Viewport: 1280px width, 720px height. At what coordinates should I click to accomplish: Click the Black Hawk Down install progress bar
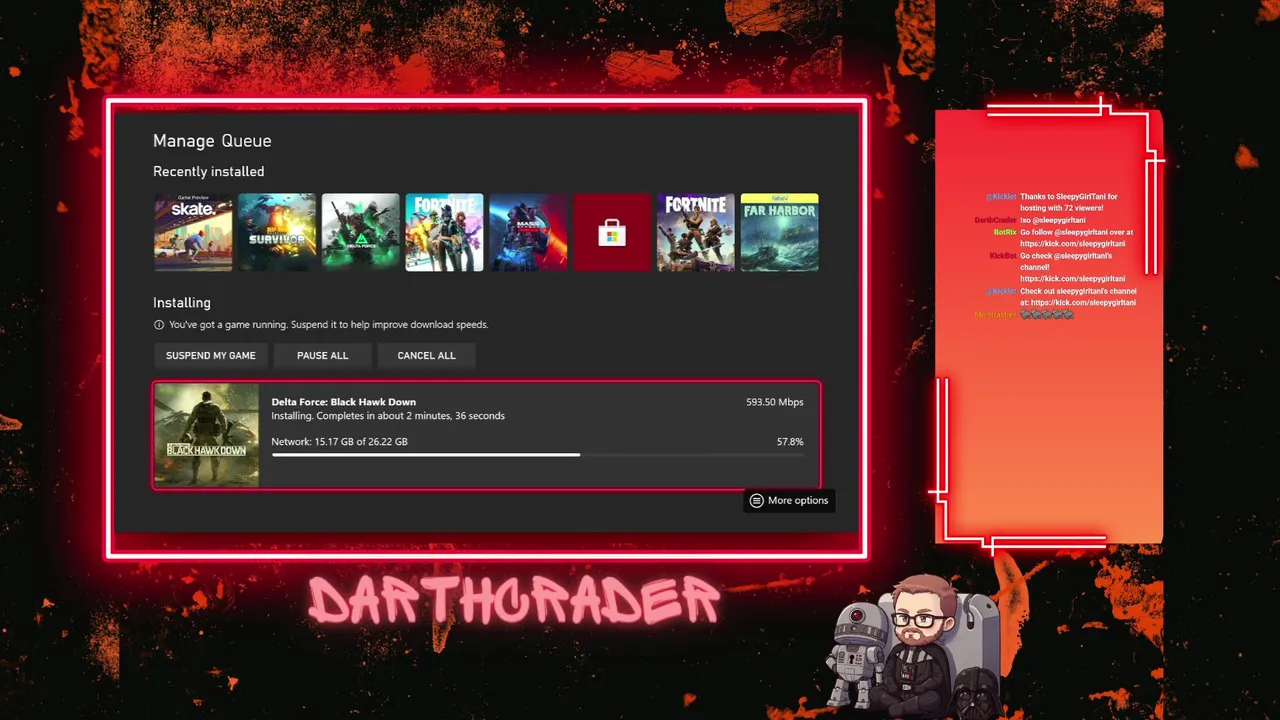(x=537, y=455)
